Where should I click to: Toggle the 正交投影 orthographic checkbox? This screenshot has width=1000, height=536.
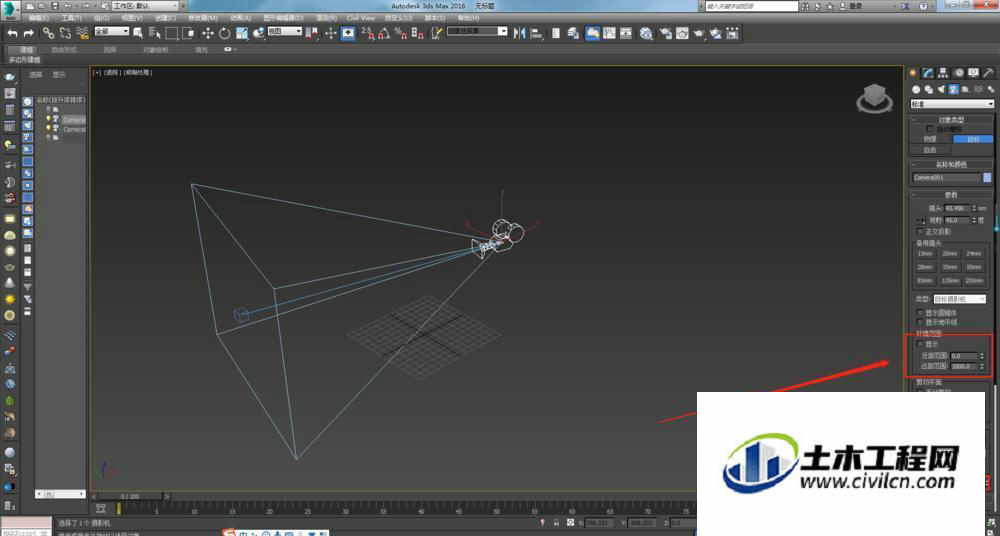[x=920, y=231]
